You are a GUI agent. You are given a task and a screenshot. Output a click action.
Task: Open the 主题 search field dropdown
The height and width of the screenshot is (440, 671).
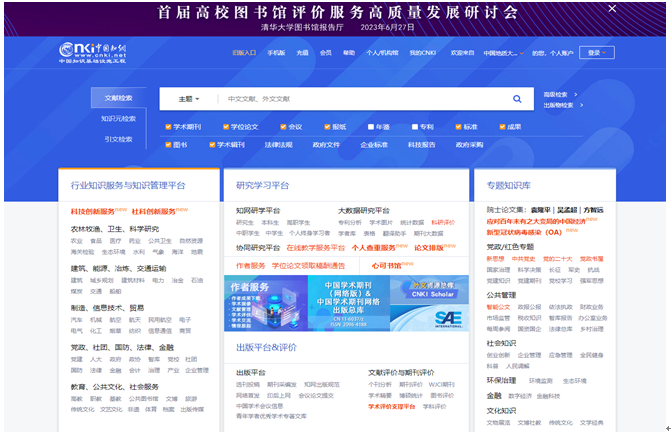coord(189,99)
